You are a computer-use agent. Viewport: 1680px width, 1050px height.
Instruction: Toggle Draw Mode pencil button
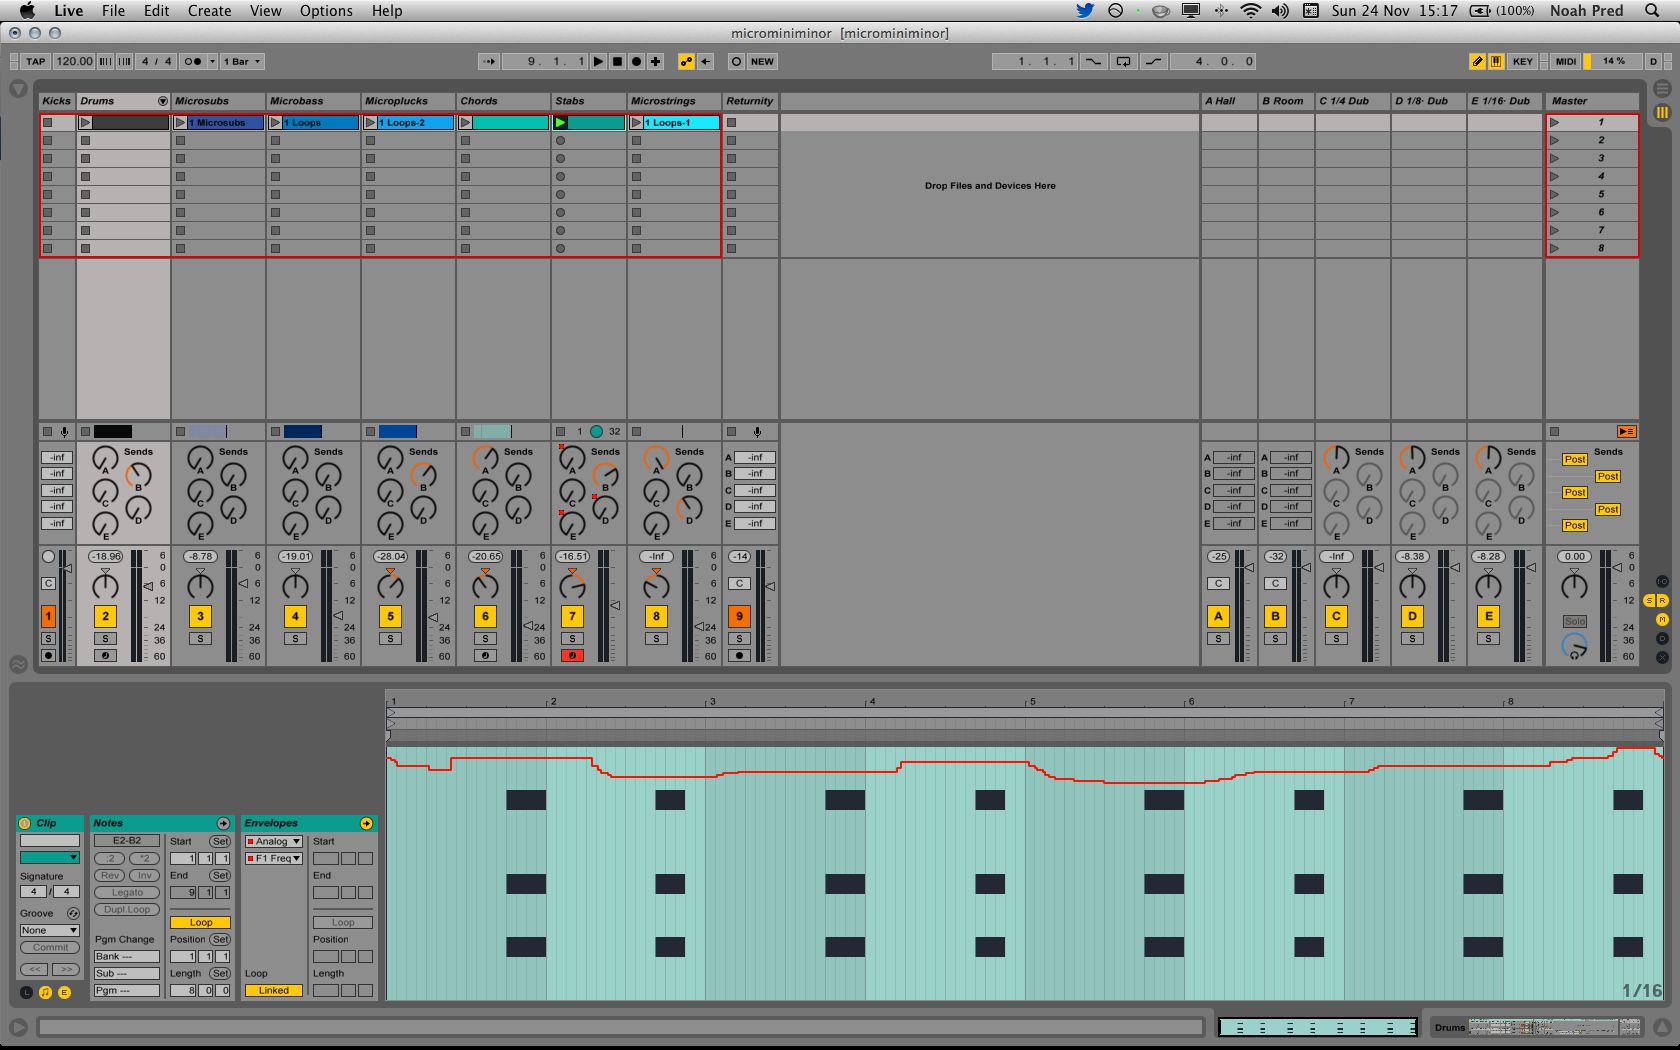[1477, 61]
